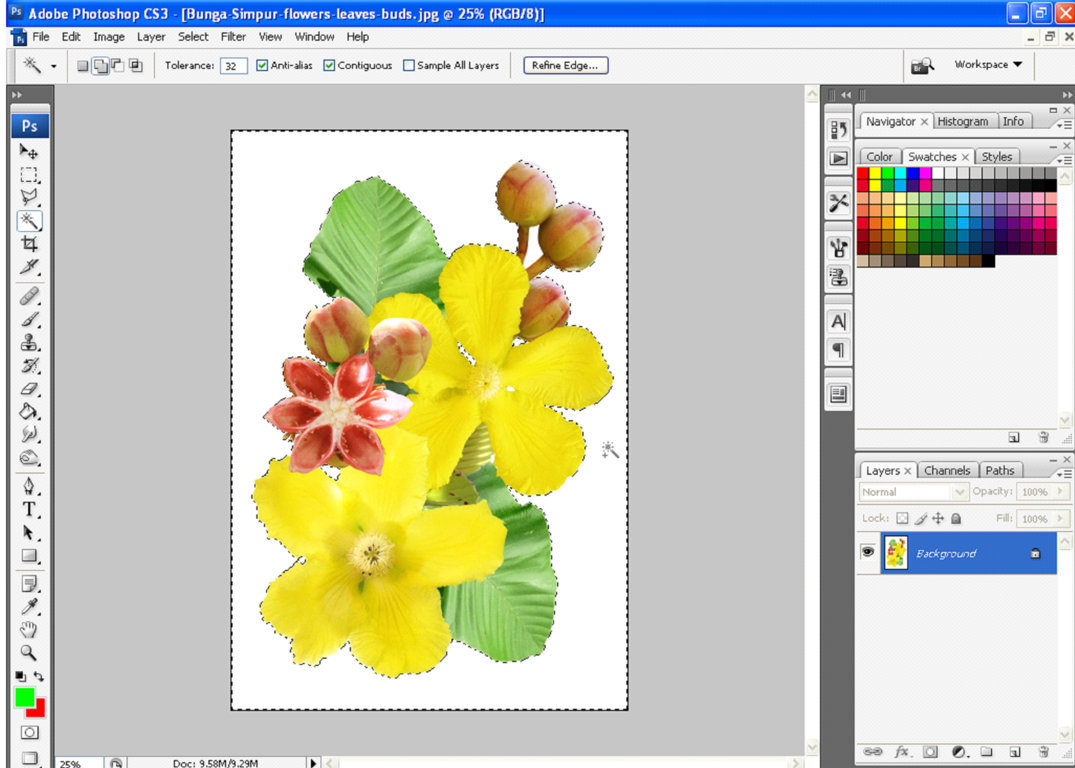1075x768 pixels.
Task: Toggle Lock all padlock icon
Action: coord(956,518)
